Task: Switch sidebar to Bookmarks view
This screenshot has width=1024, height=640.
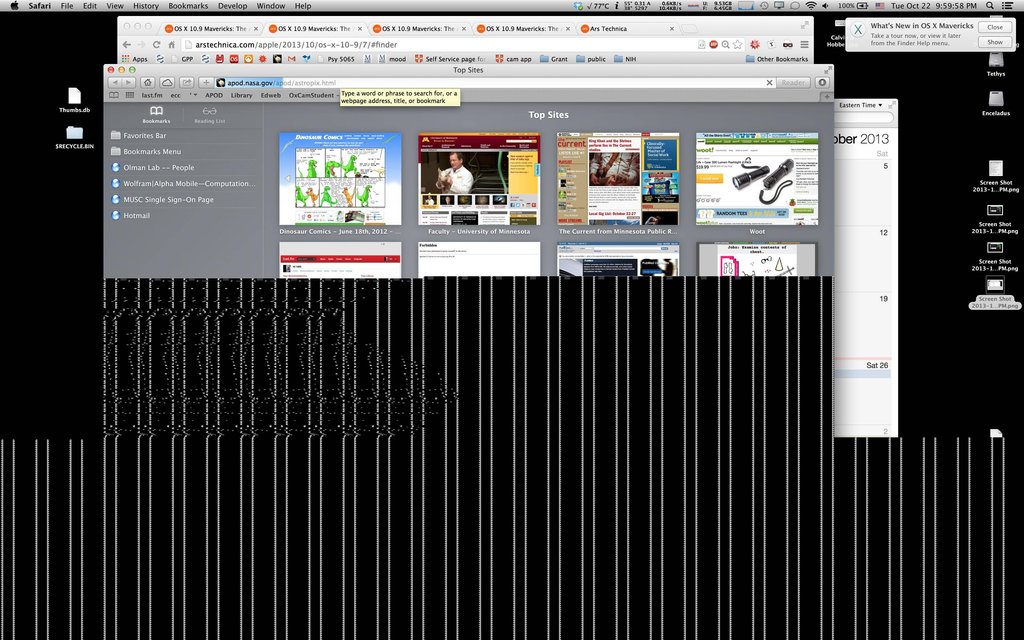Action: click(156, 115)
